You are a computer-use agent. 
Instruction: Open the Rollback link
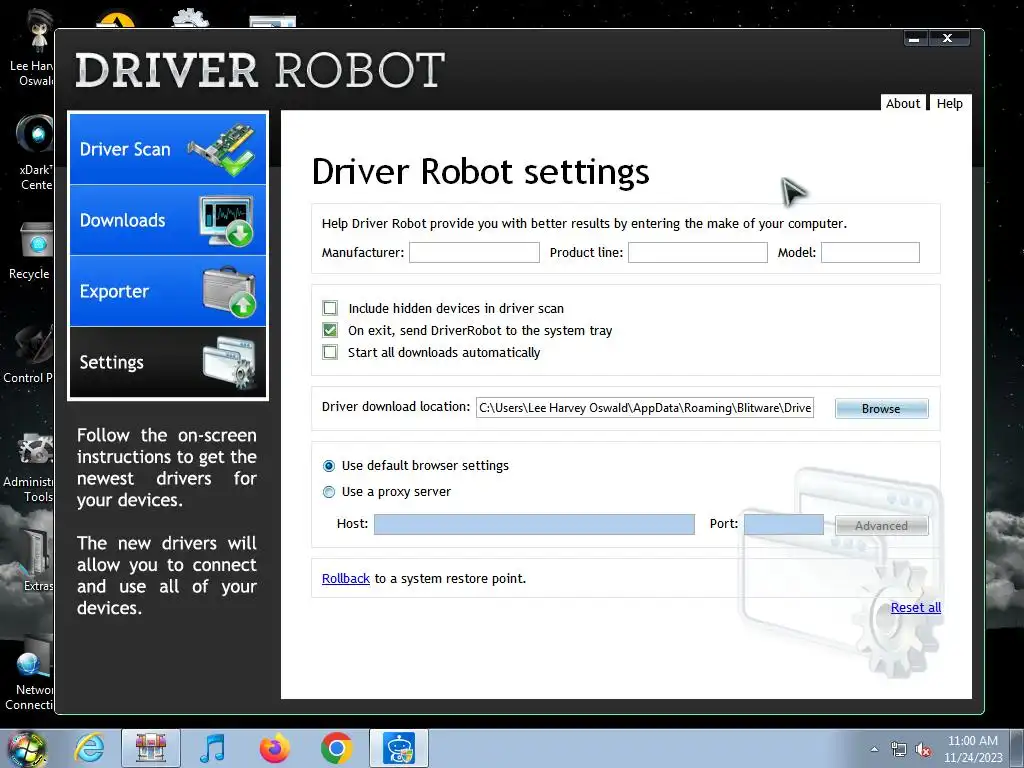click(345, 579)
